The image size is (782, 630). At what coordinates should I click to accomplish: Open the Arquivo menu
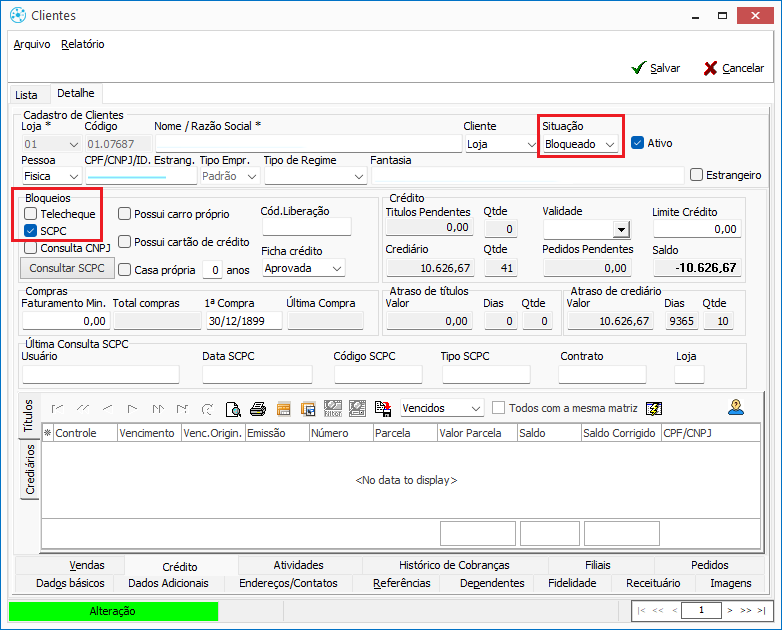(x=32, y=44)
